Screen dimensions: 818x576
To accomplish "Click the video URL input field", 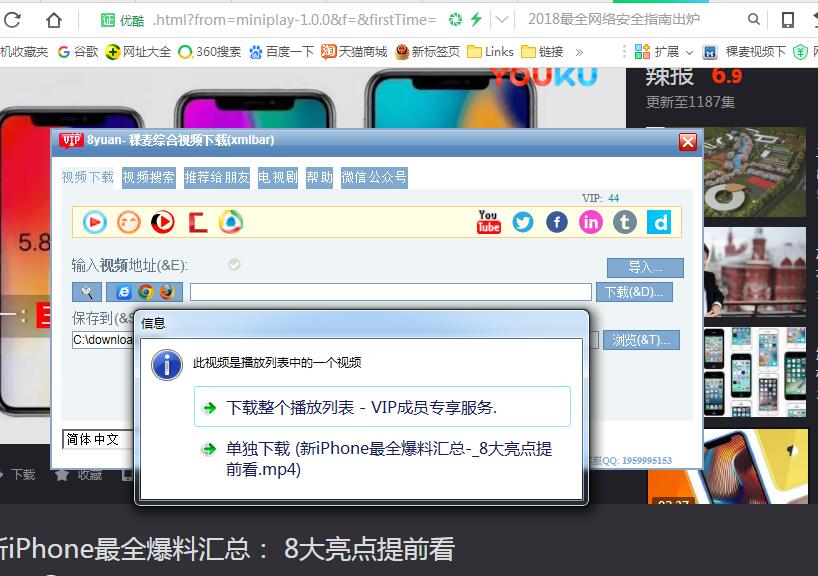I will point(391,292).
